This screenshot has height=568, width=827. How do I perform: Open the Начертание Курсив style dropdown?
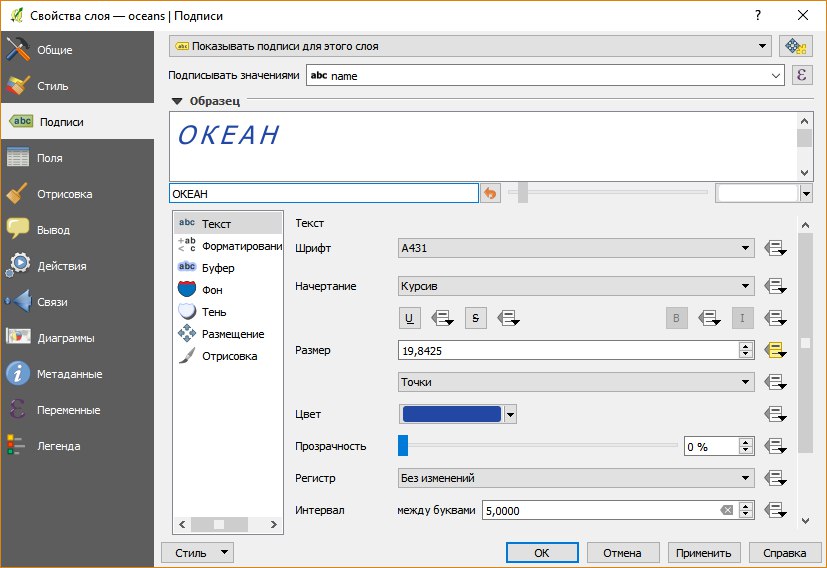click(x=575, y=286)
